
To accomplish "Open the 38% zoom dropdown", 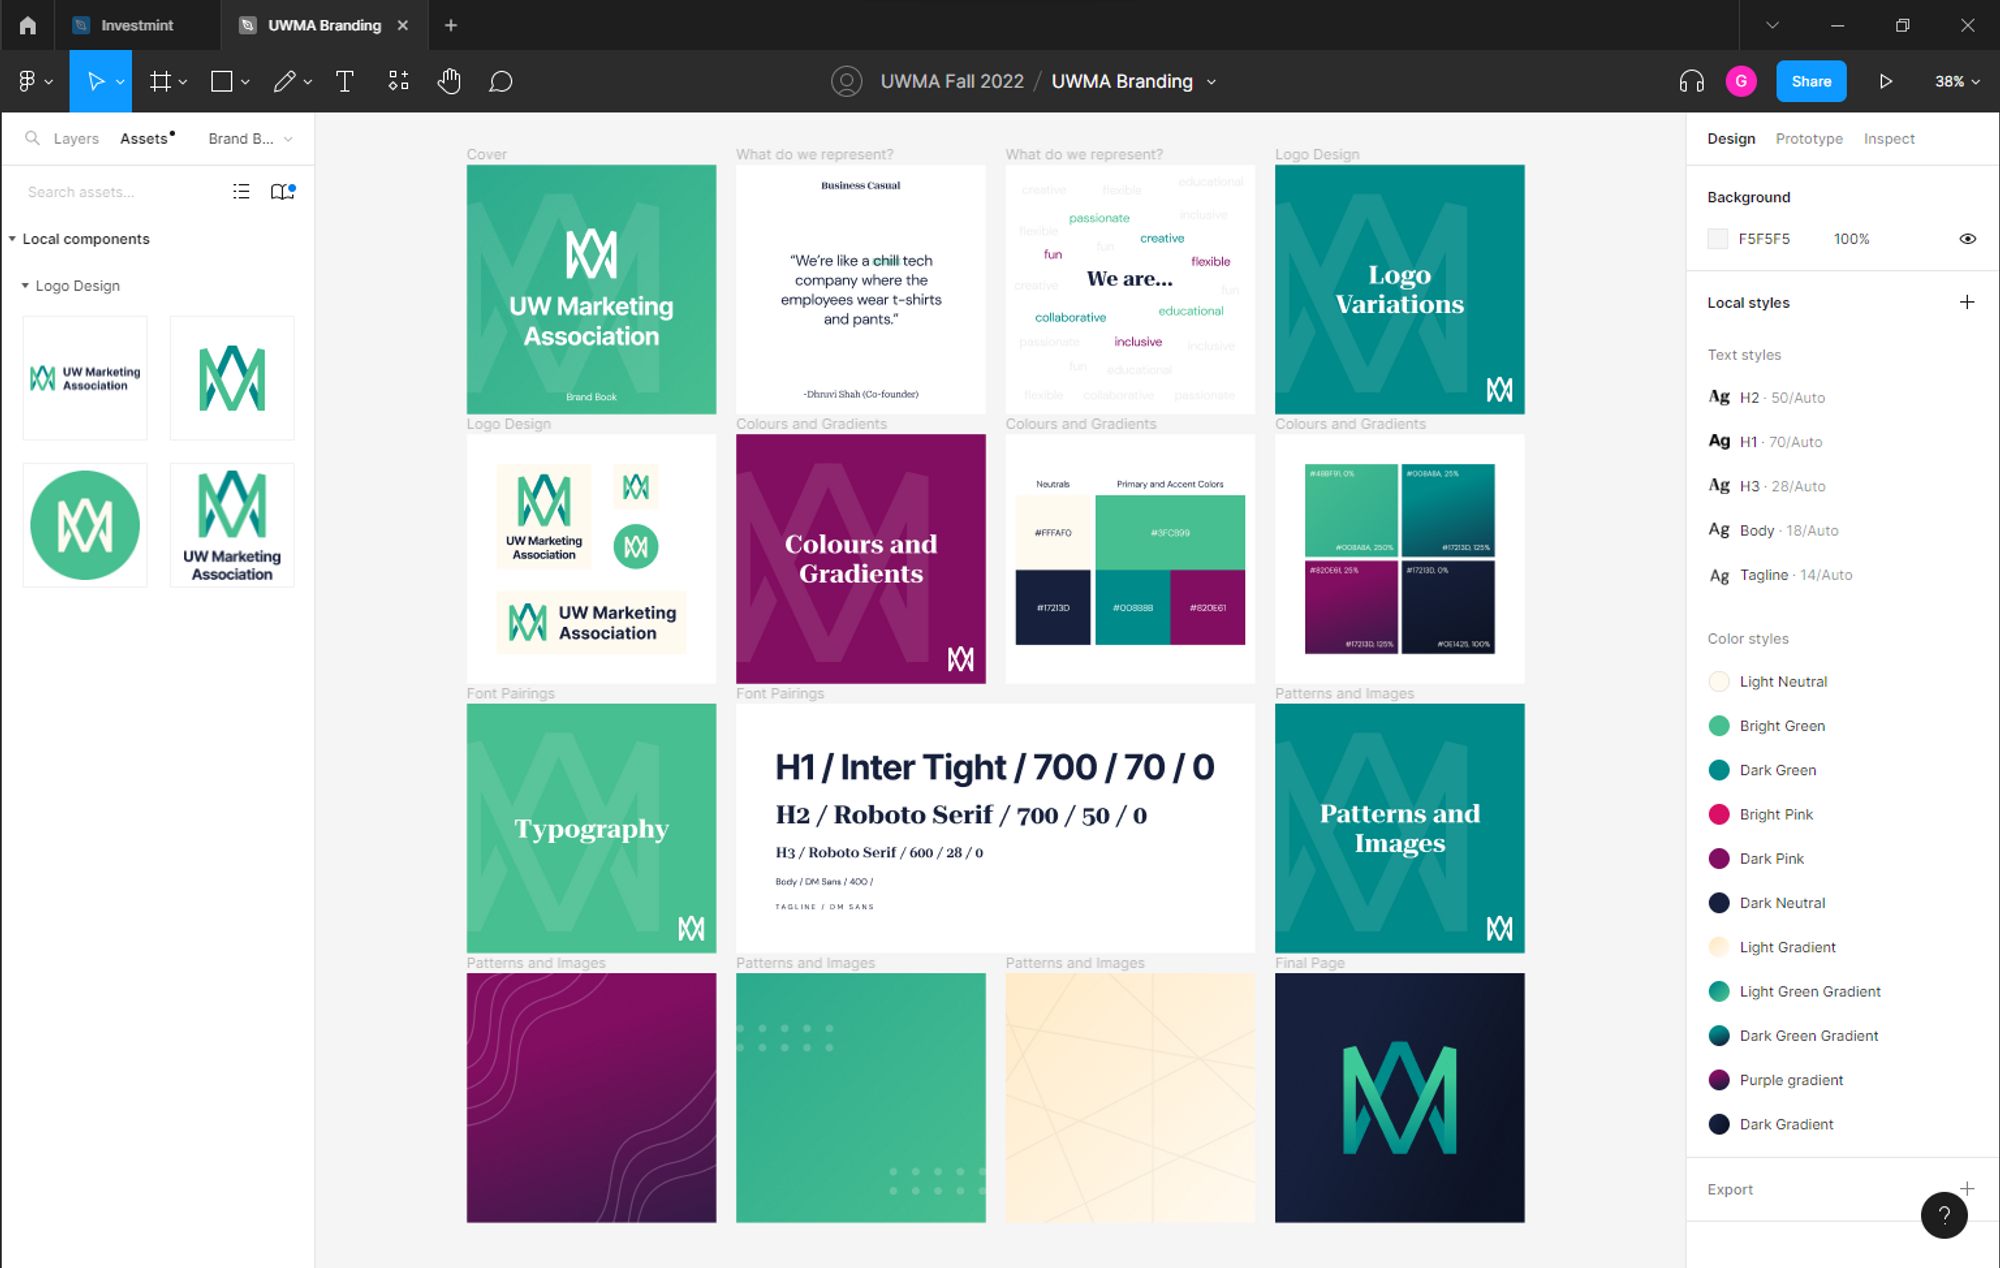I will pyautogui.click(x=1957, y=81).
